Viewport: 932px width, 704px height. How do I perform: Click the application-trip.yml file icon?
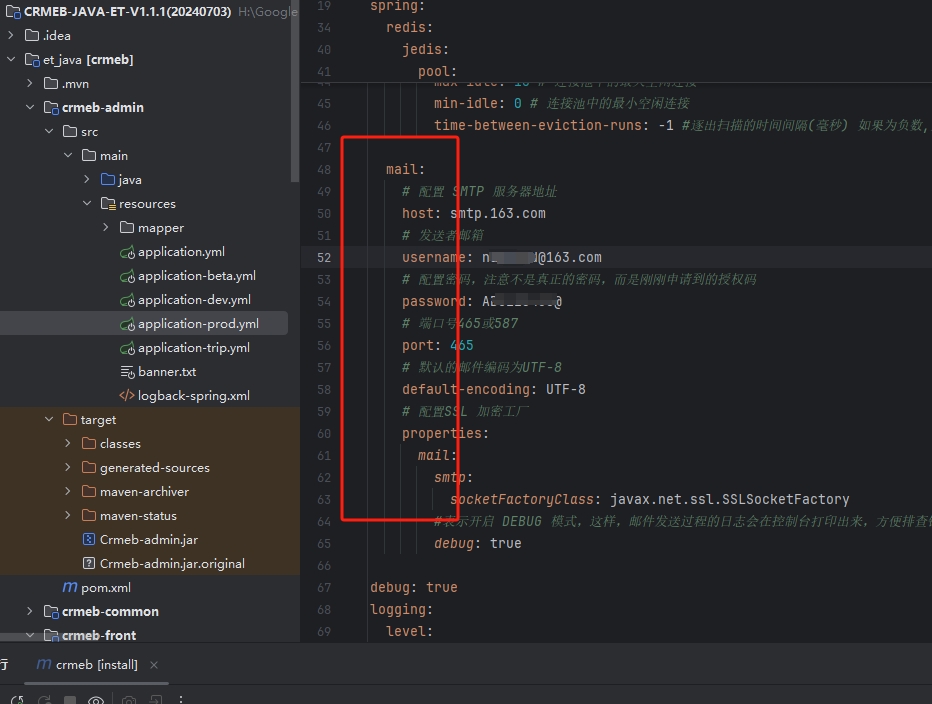click(127, 348)
